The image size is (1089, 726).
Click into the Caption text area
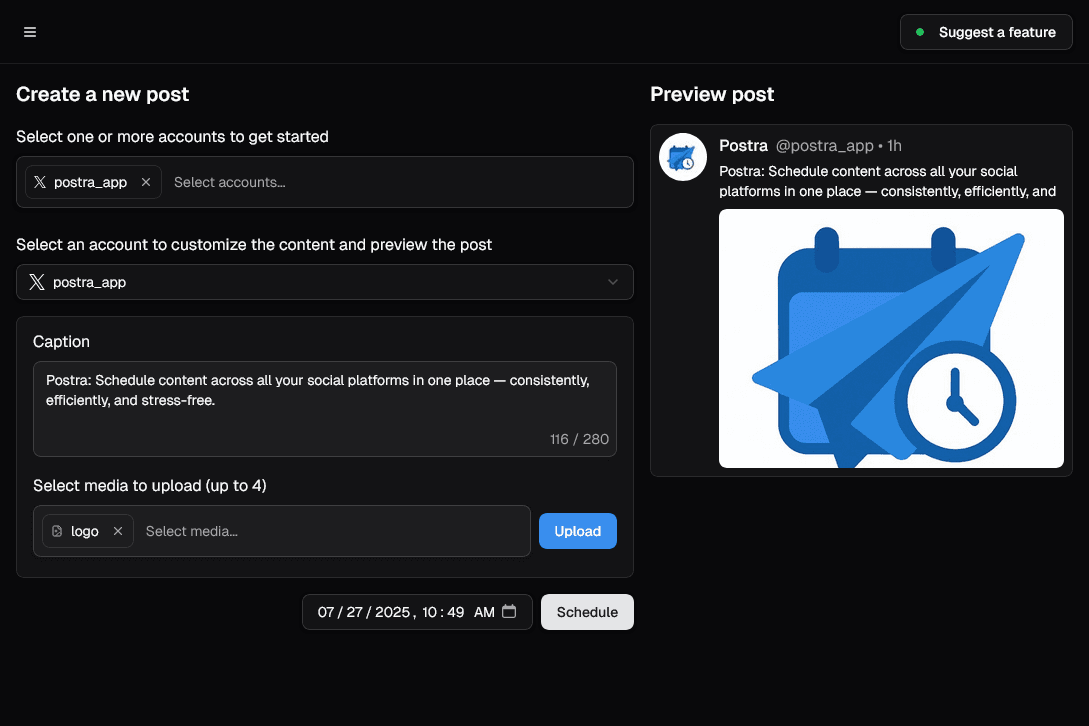click(x=324, y=409)
